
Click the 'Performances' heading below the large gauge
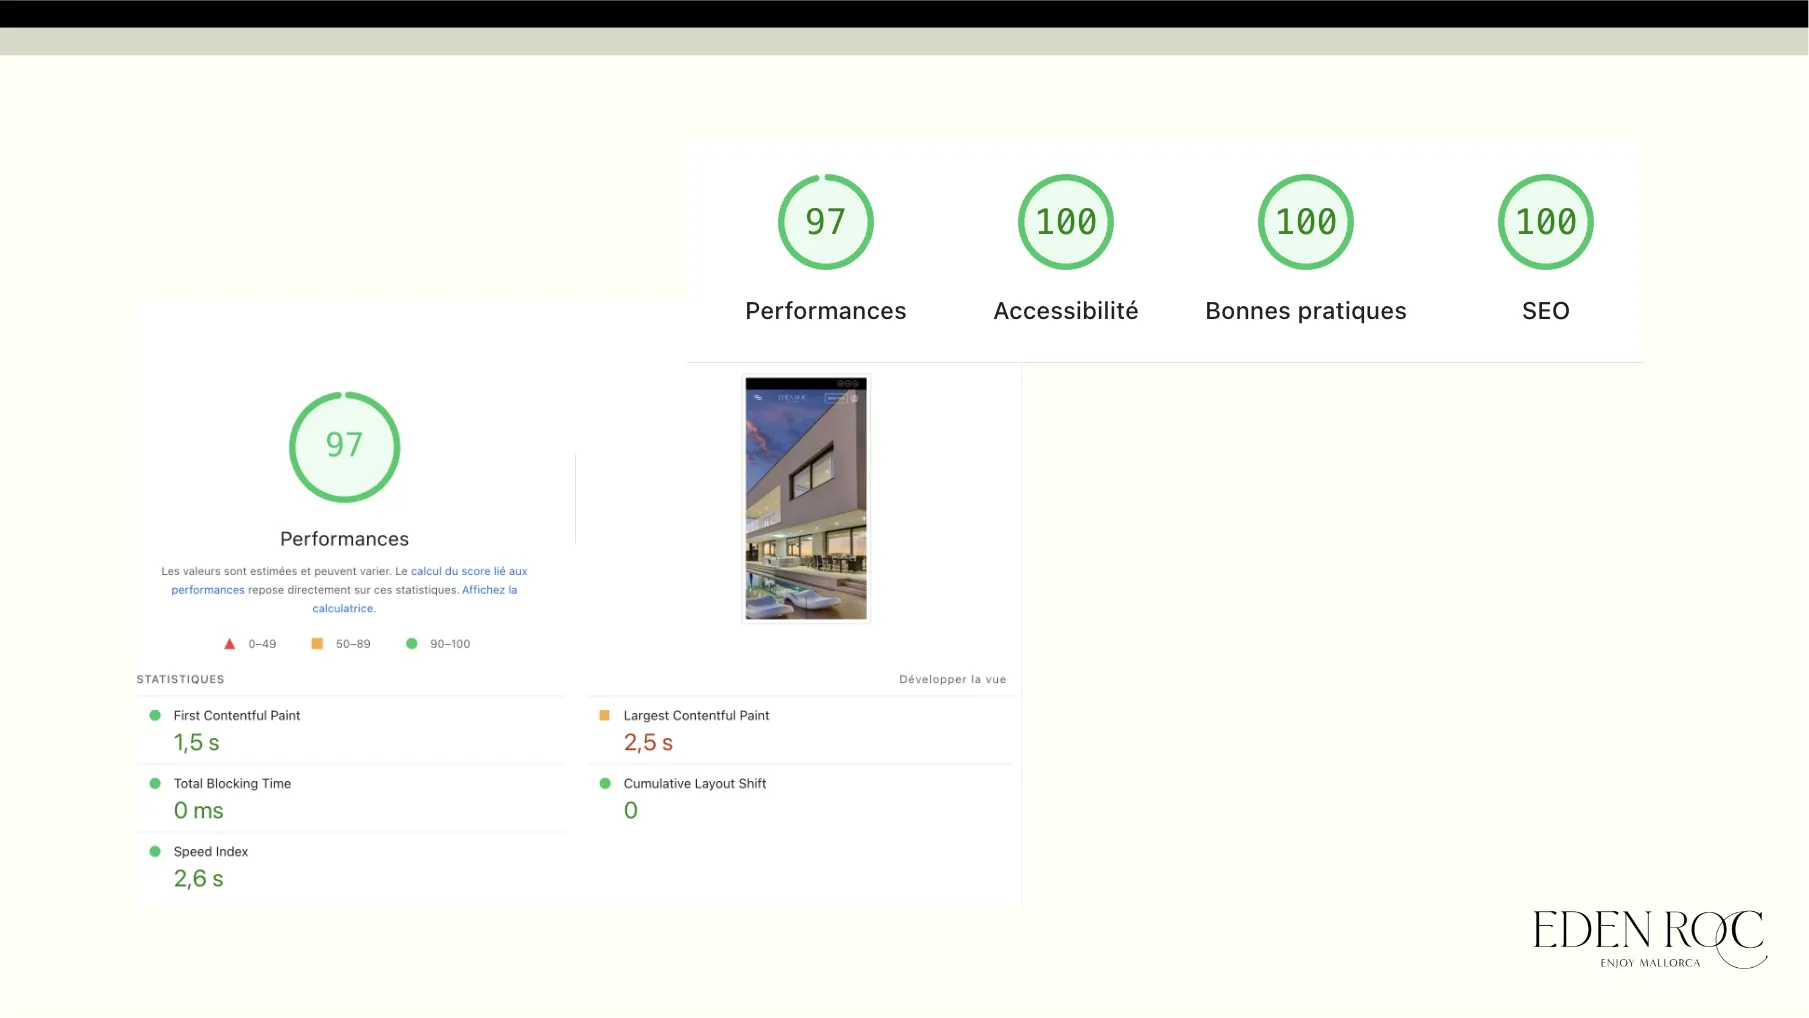pyautogui.click(x=345, y=539)
